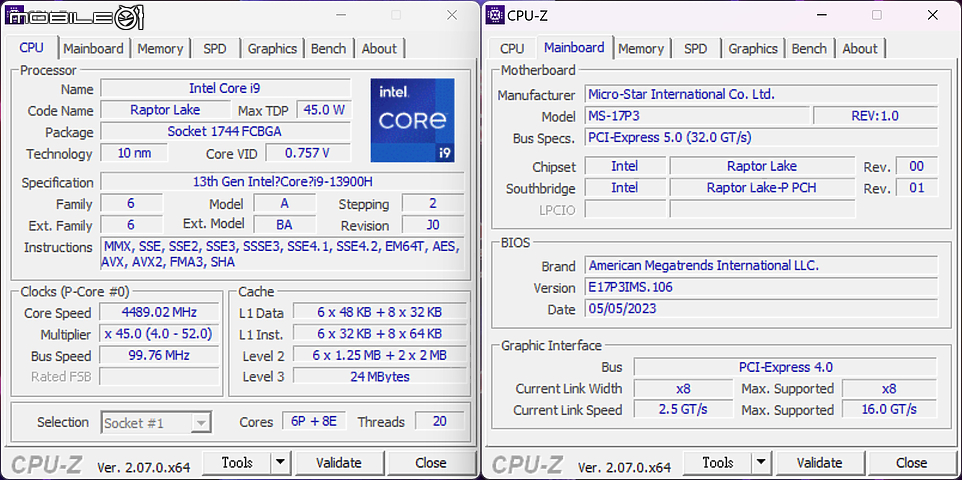This screenshot has height=480, width=962.
Task: Close the right CPU-Z window with X
Action: [x=933, y=15]
